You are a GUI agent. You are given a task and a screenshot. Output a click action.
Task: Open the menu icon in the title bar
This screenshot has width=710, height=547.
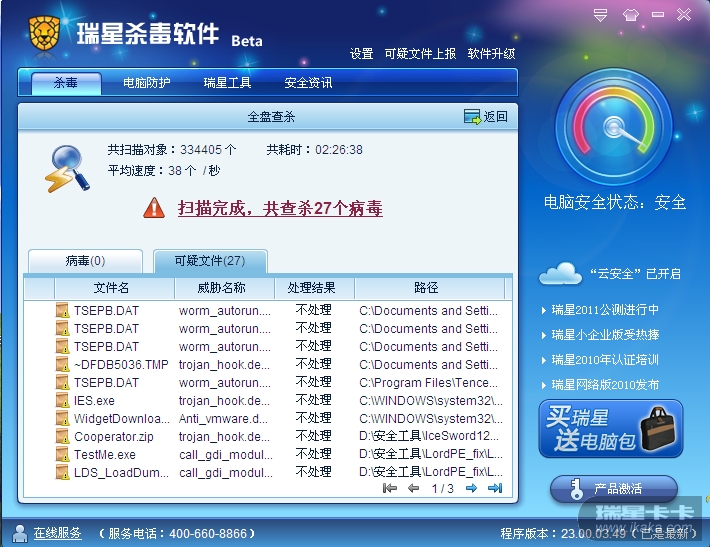click(x=600, y=15)
